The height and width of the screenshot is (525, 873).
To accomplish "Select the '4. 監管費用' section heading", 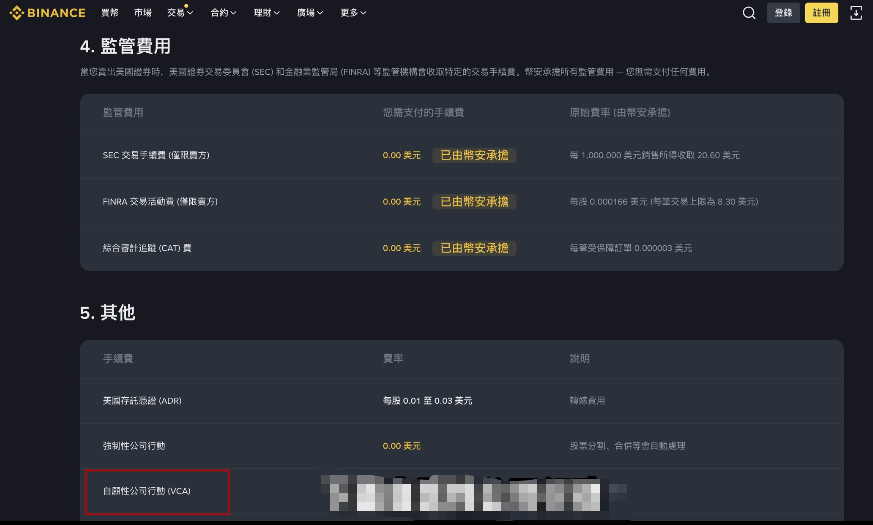I will pyautogui.click(x=125, y=46).
